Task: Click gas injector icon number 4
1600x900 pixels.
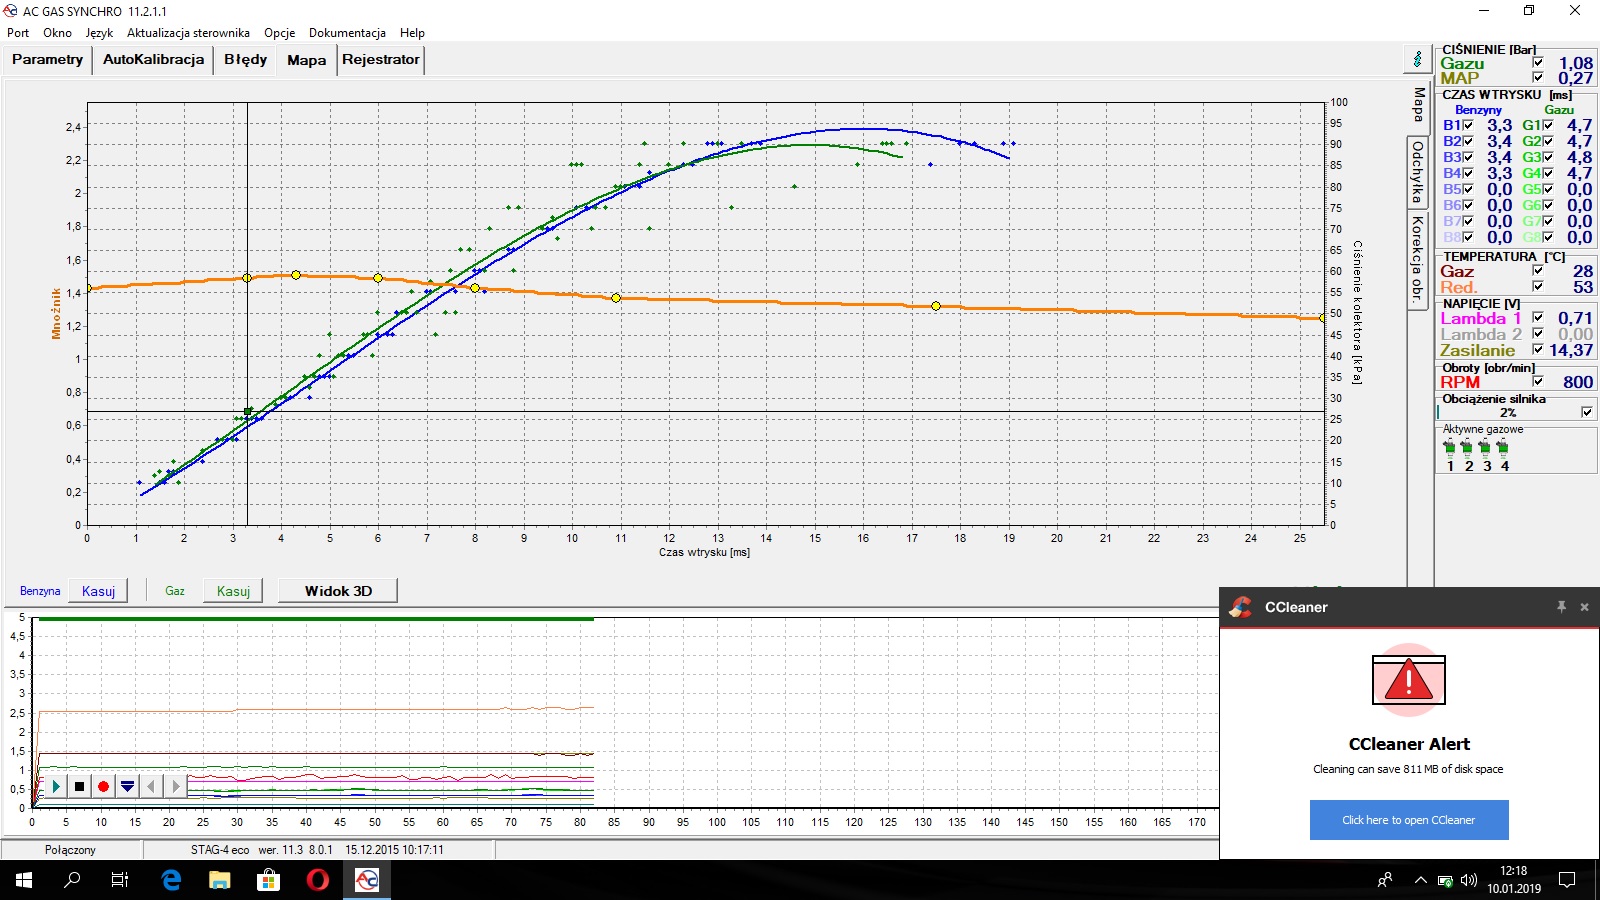Action: [1503, 448]
